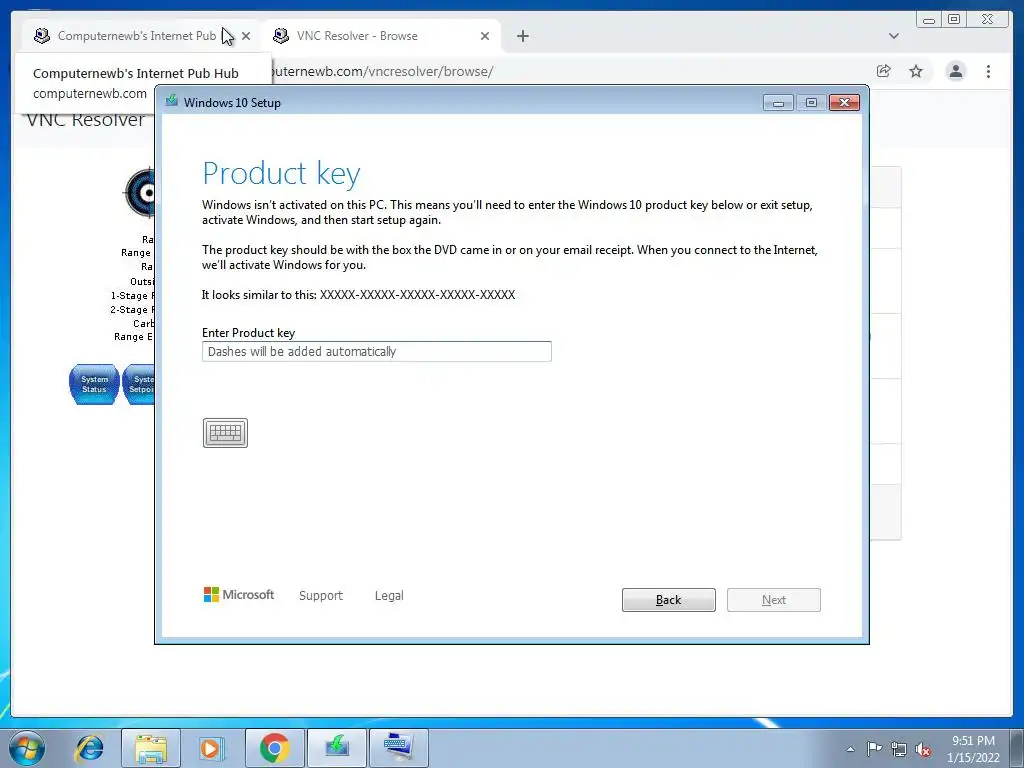The image size is (1024, 768).
Task: Minimize the Windows 10 Setup window
Action: (x=778, y=103)
